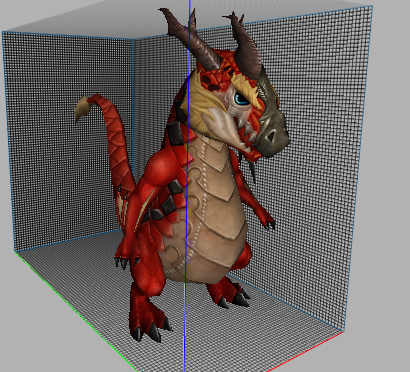Screen dimensions: 410x372
Task: Click the red axis line on the floor edge
Action: [x=305, y=351]
